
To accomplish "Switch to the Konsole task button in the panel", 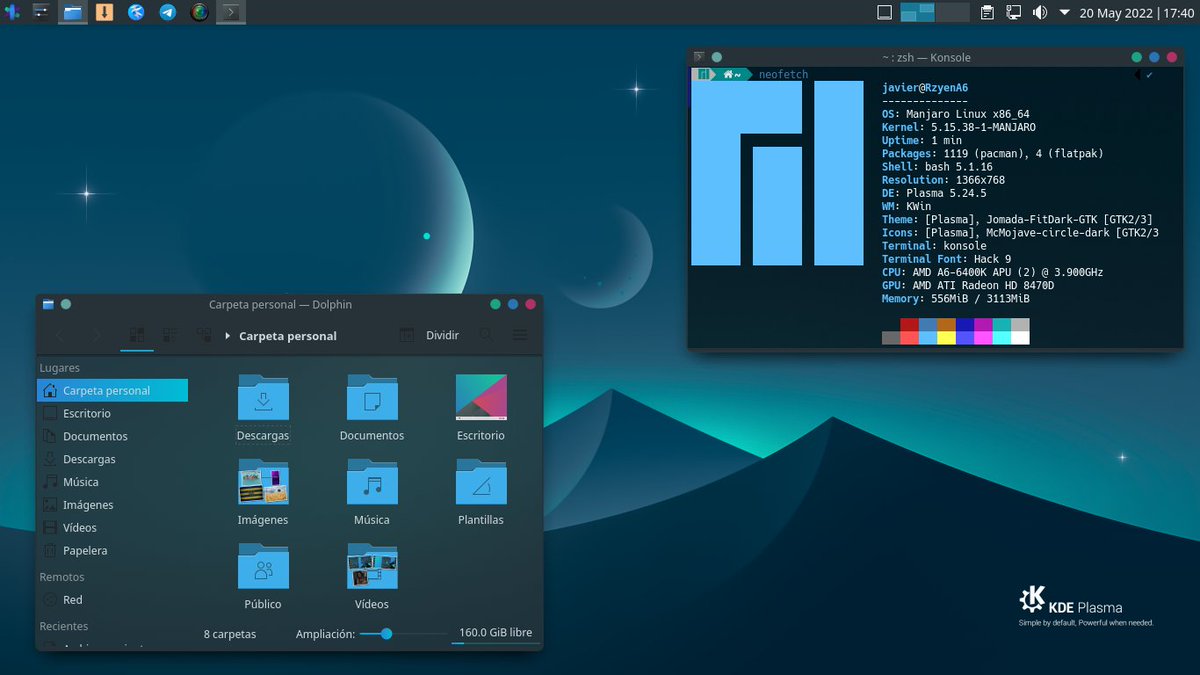I will (x=231, y=13).
